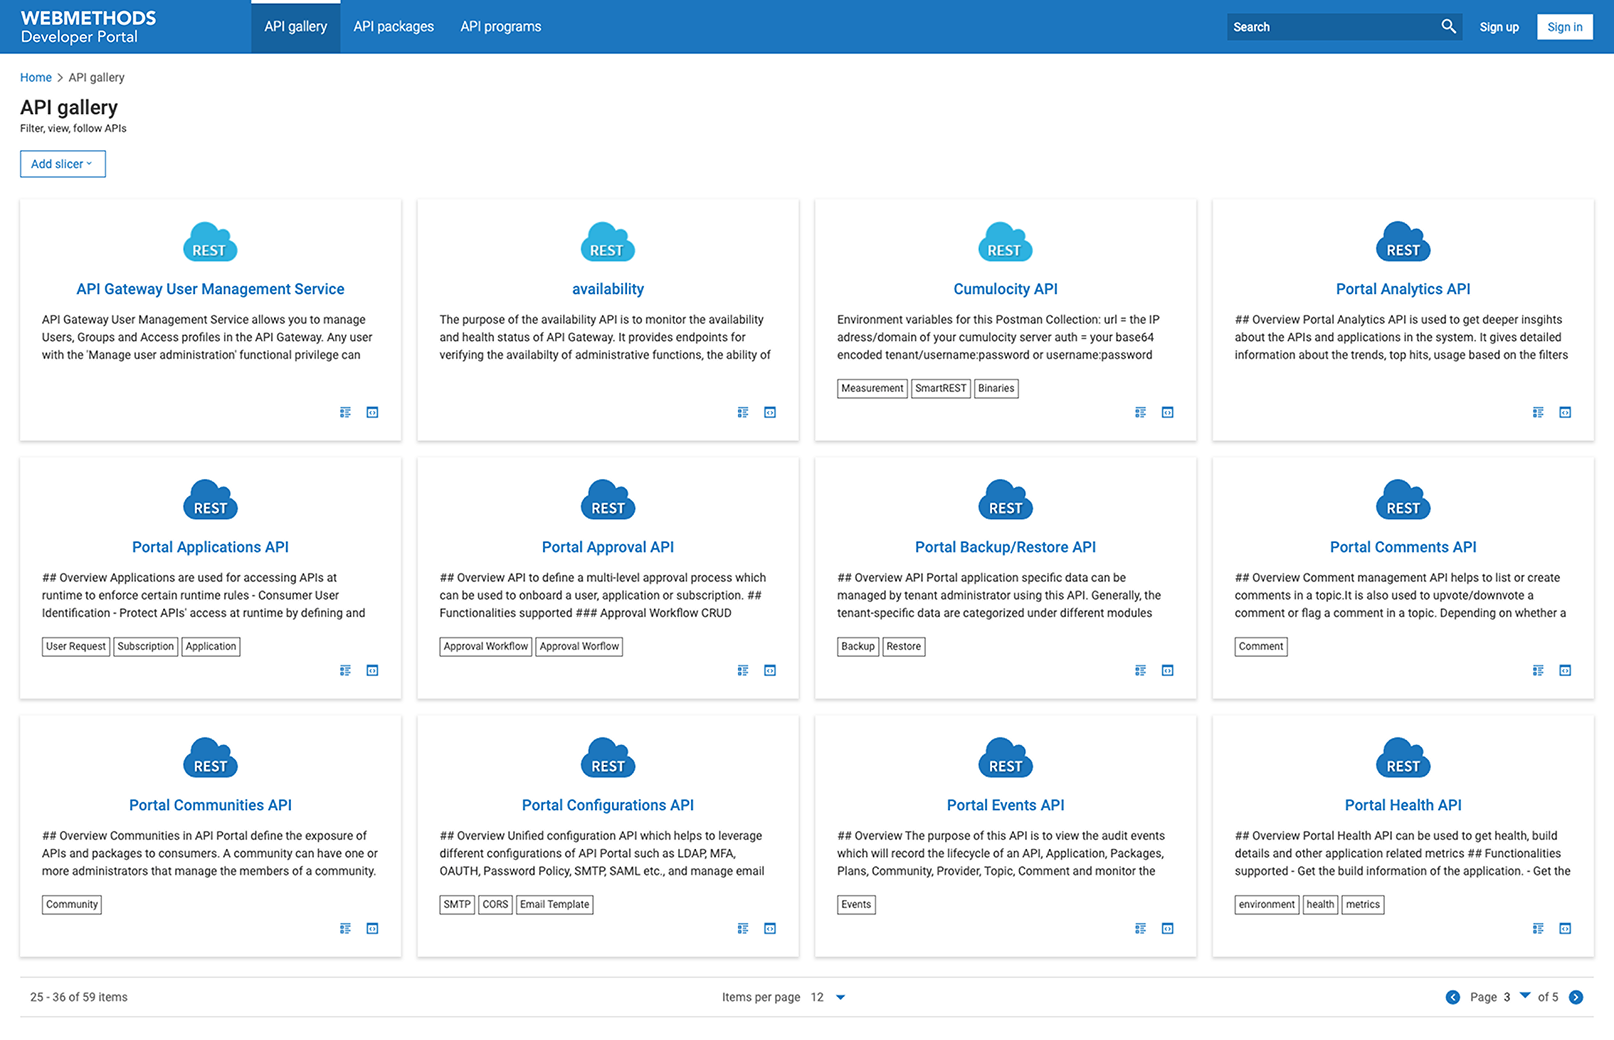Open the API Gateway User Management Service title

[x=210, y=289]
